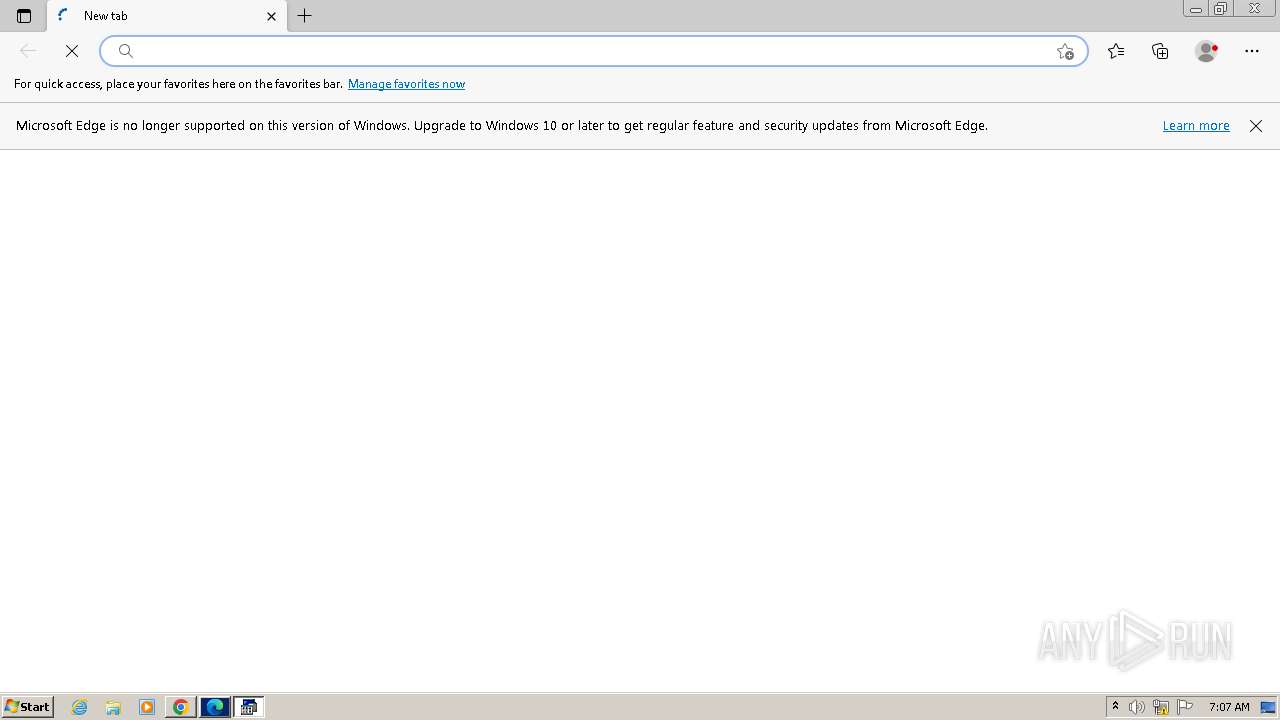The image size is (1280, 720).
Task: Open the volume speaker tray icon
Action: click(x=1137, y=707)
